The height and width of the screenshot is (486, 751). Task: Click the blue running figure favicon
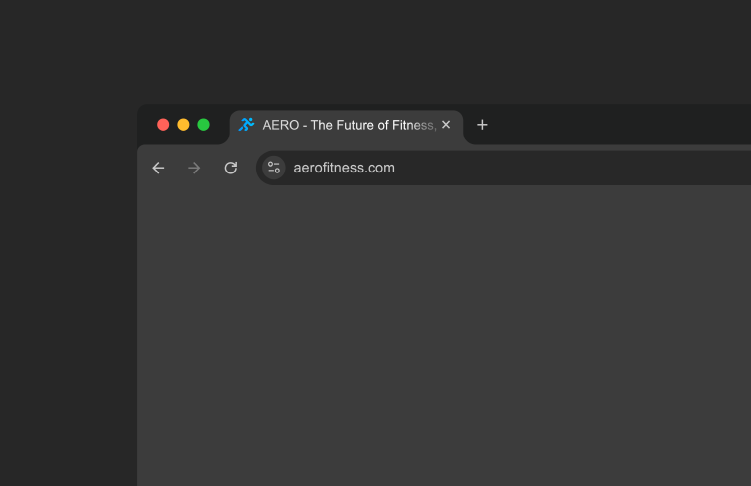tap(246, 125)
